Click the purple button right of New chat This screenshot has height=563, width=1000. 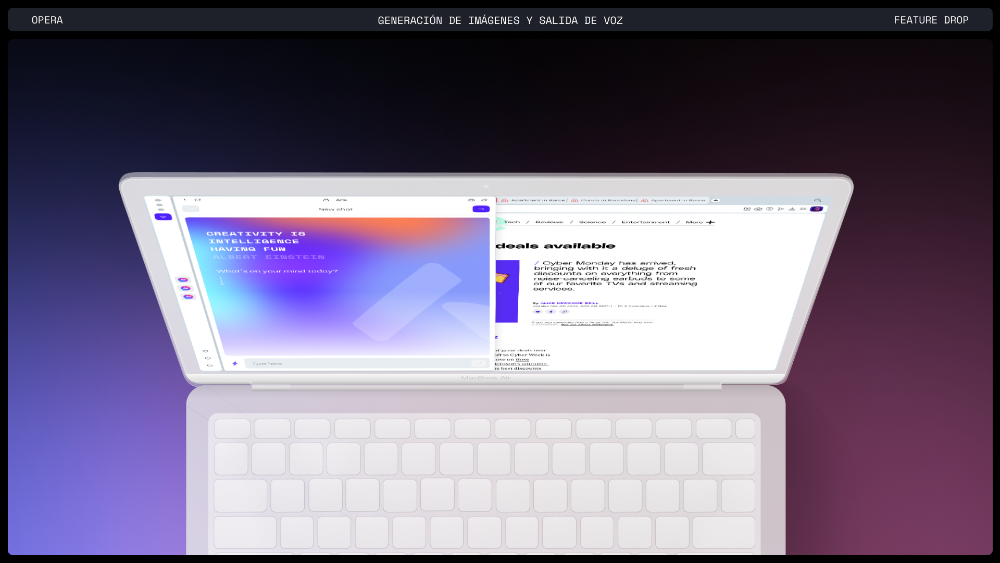(481, 209)
